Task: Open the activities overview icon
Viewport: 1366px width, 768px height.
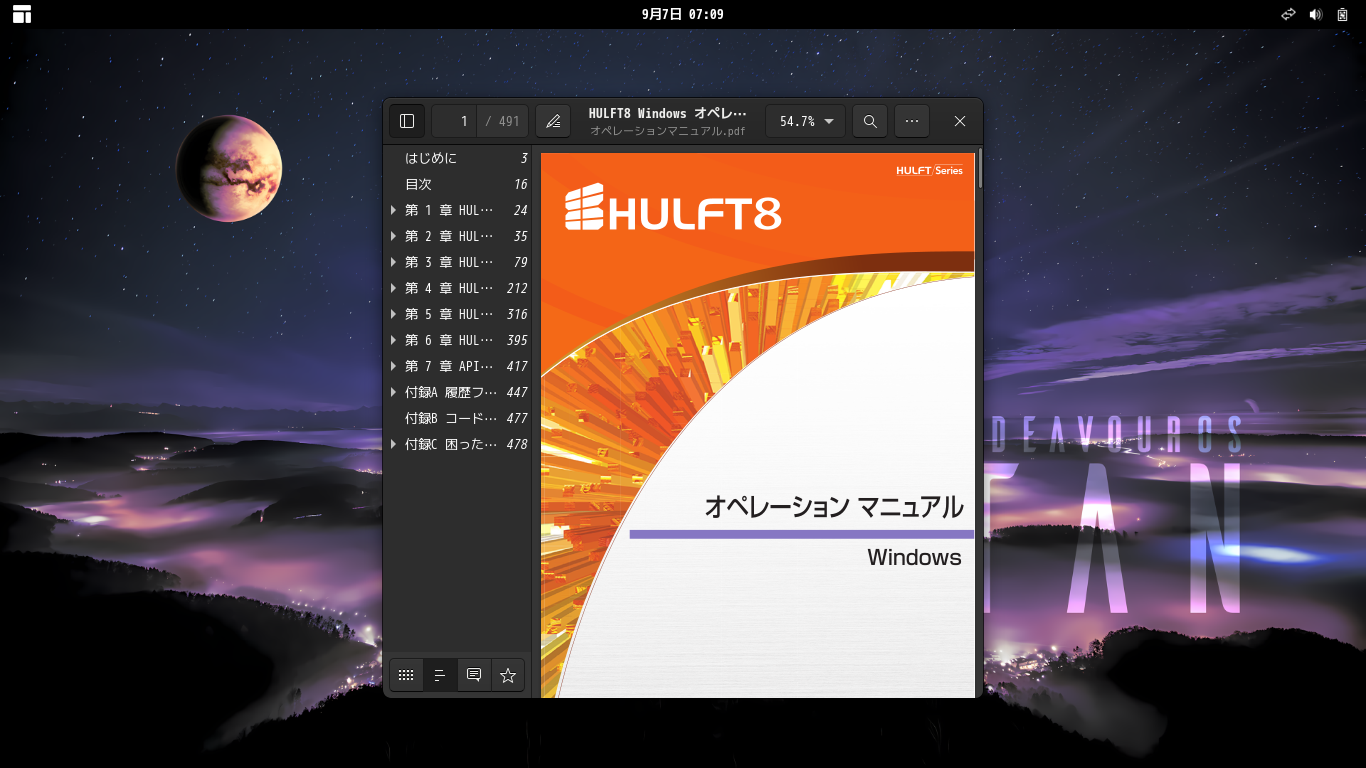Action: pos(22,14)
